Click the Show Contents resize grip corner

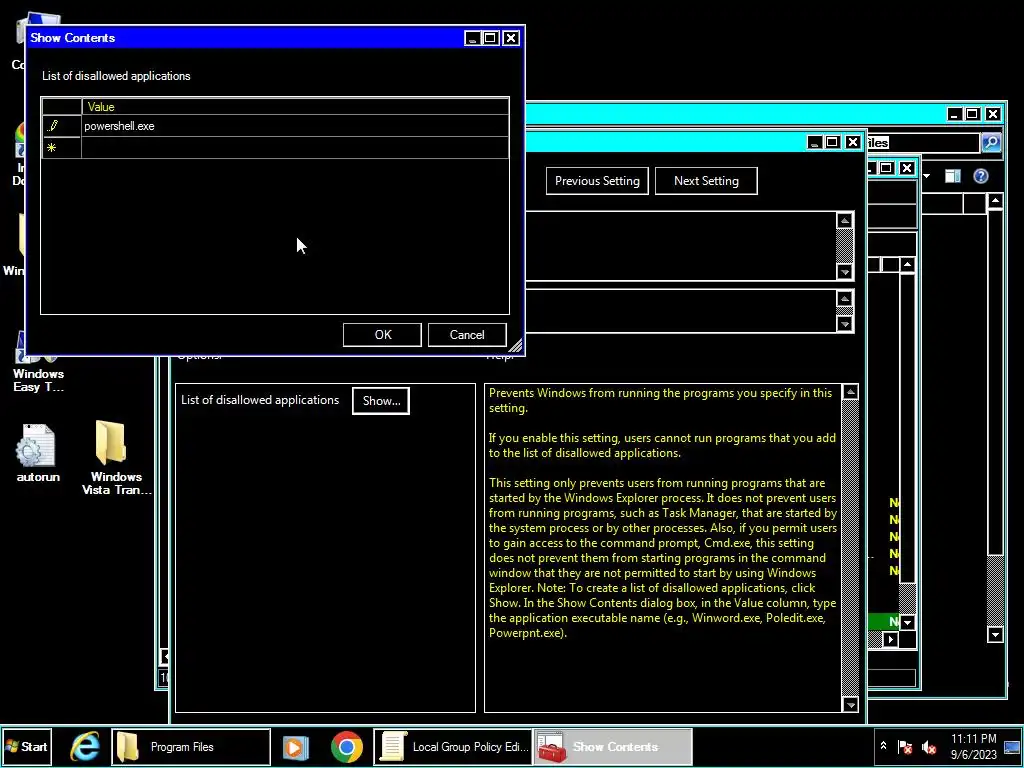[x=515, y=346]
